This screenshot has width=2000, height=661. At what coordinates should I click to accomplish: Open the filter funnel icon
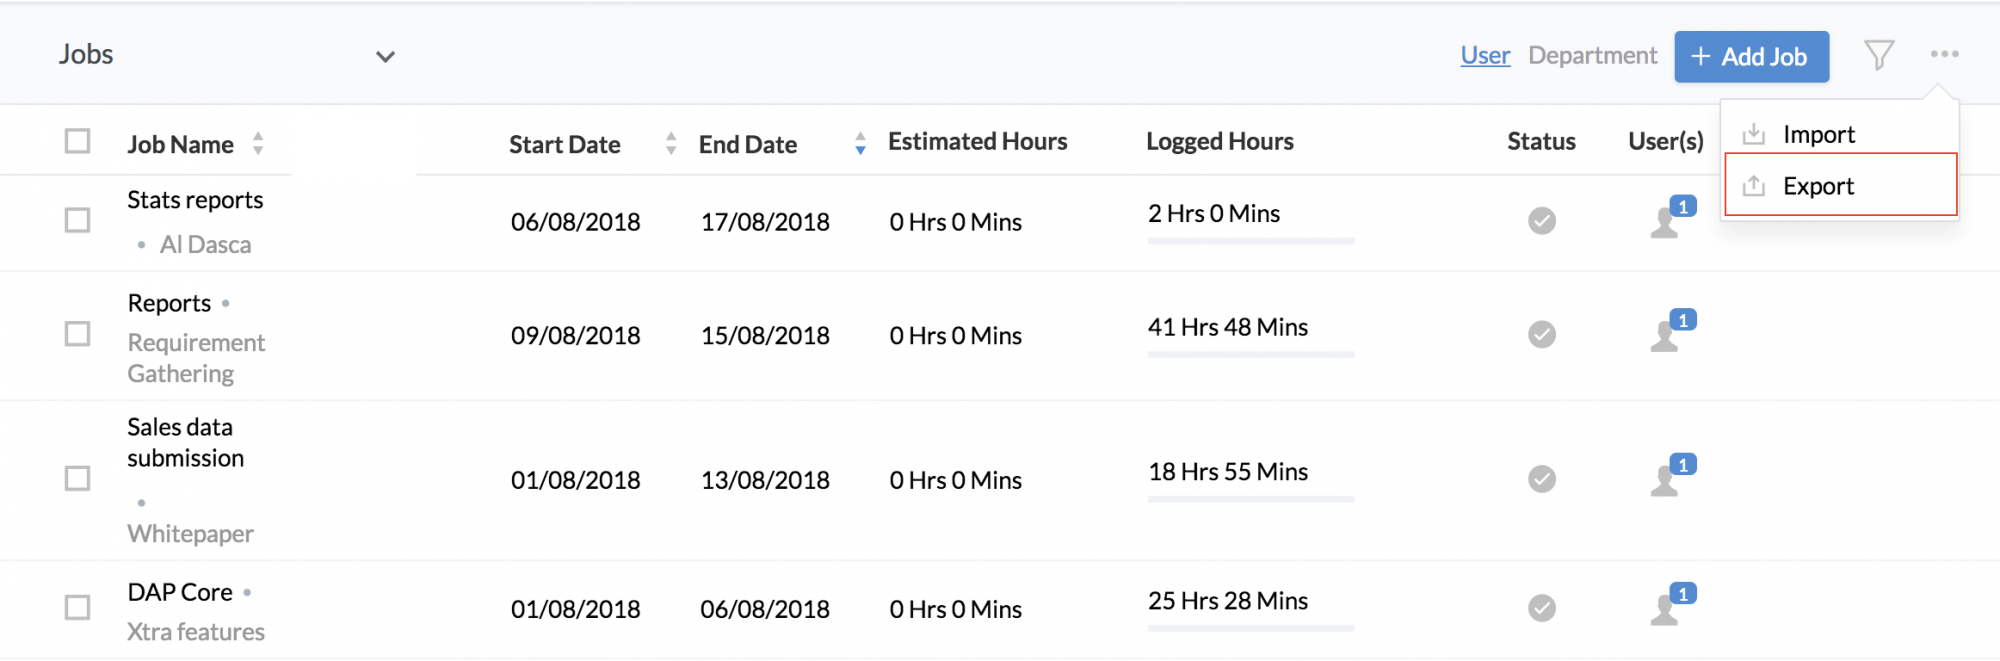[x=1879, y=55]
